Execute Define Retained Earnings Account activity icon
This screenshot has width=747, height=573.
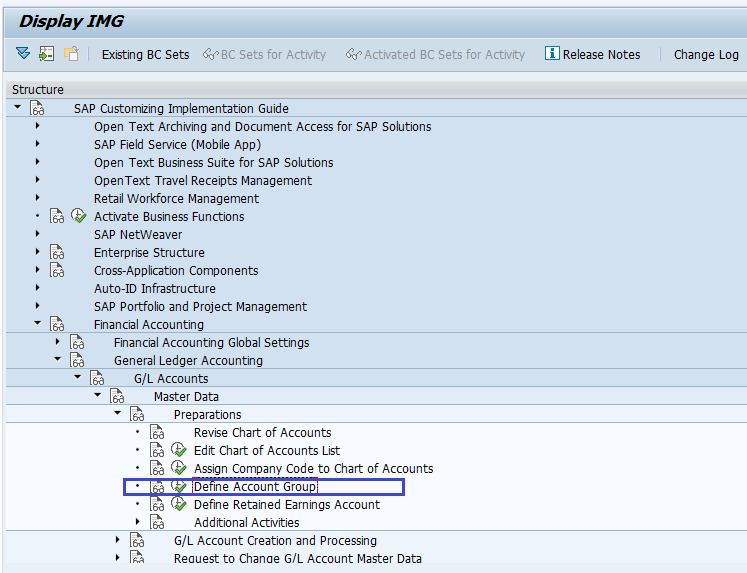click(x=179, y=504)
